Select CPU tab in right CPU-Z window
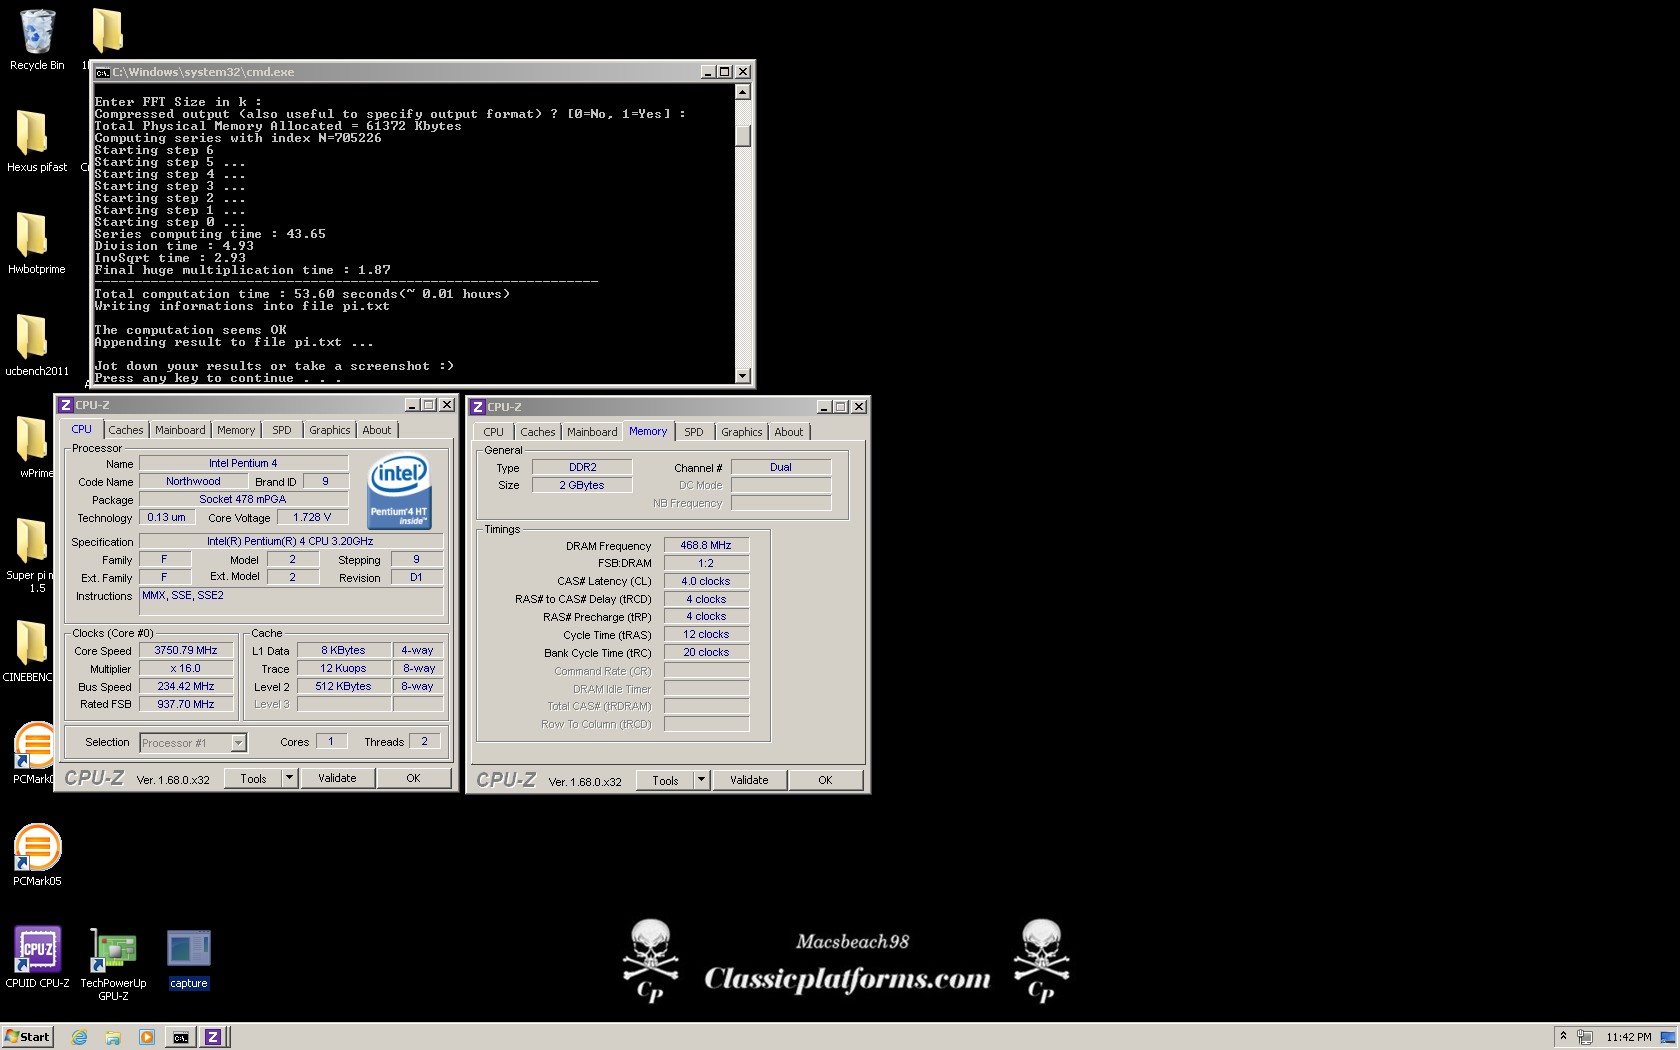Image resolution: width=1680 pixels, height=1050 pixels. click(x=494, y=432)
